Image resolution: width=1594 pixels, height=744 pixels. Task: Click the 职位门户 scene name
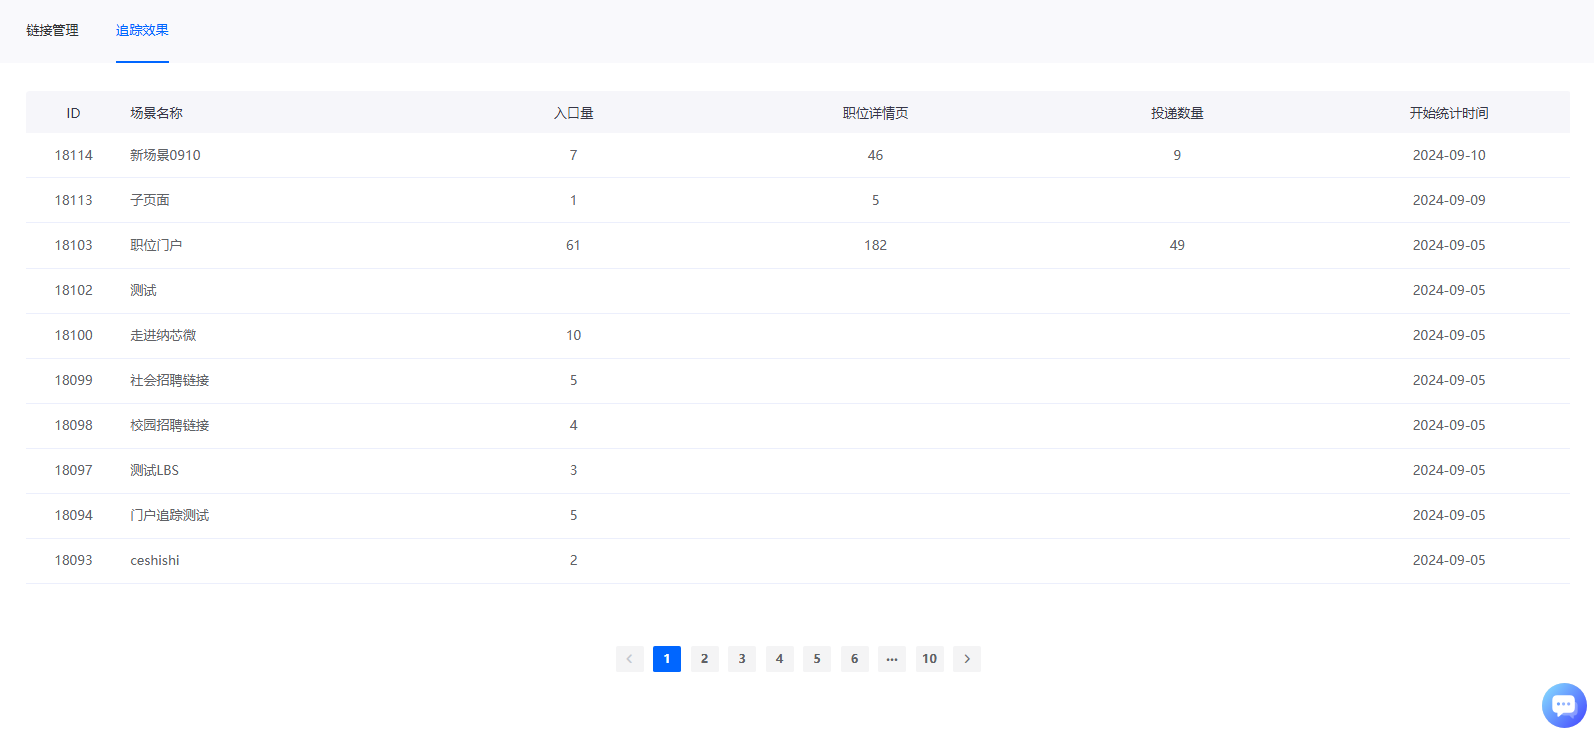(x=156, y=245)
